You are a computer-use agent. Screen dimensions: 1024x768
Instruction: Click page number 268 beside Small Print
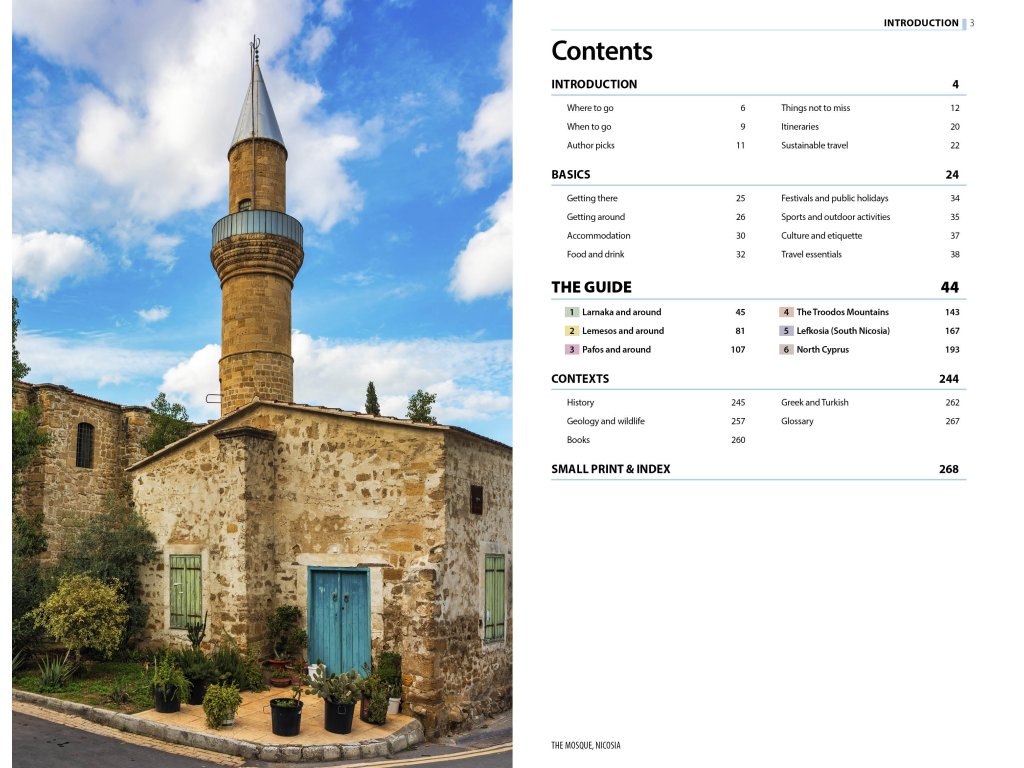pos(948,469)
